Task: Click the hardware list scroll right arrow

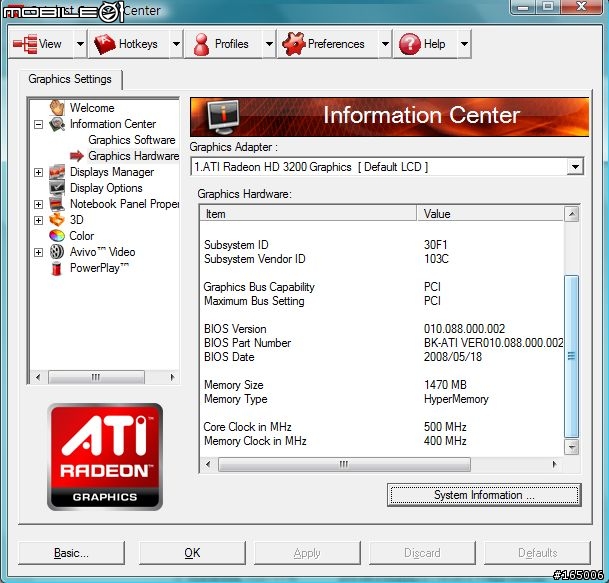Action: [554, 465]
